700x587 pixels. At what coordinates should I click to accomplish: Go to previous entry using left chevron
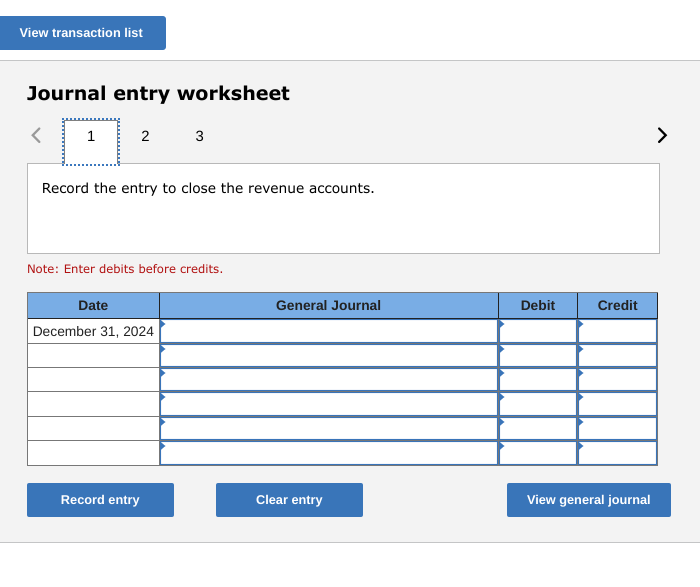click(x=36, y=135)
